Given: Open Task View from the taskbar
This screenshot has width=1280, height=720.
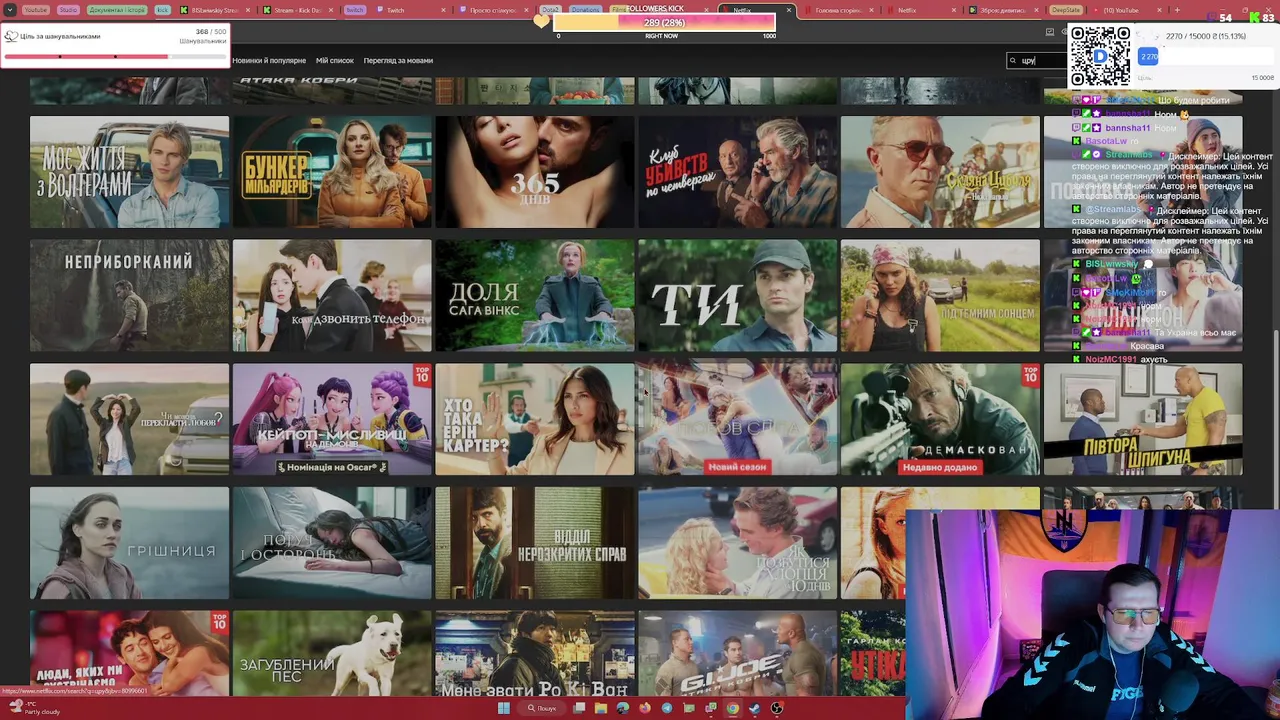Looking at the screenshot, I should point(579,708).
